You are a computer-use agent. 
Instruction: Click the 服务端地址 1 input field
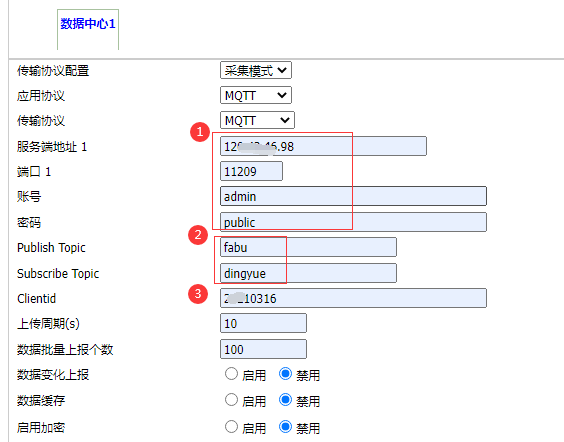point(323,146)
